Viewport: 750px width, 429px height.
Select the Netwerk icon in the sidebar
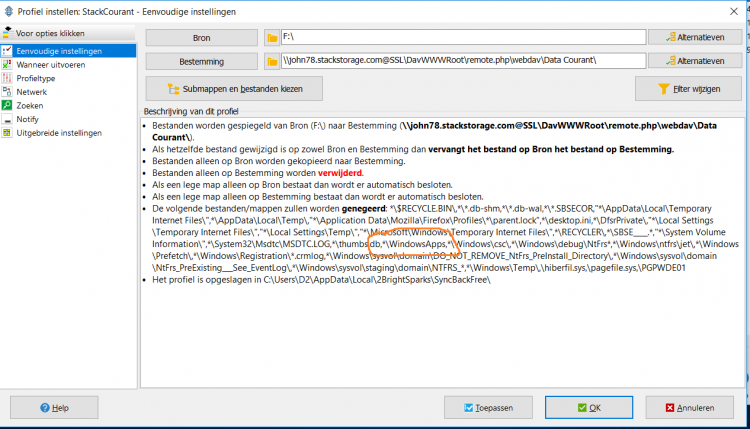click(8, 91)
